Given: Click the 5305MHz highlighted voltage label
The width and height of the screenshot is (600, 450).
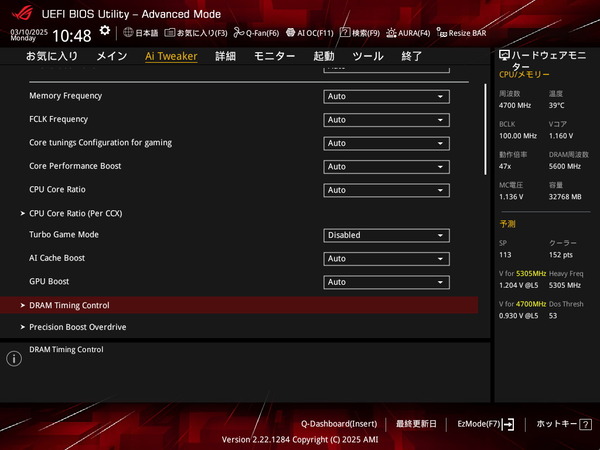Looking at the screenshot, I should pos(531,274).
